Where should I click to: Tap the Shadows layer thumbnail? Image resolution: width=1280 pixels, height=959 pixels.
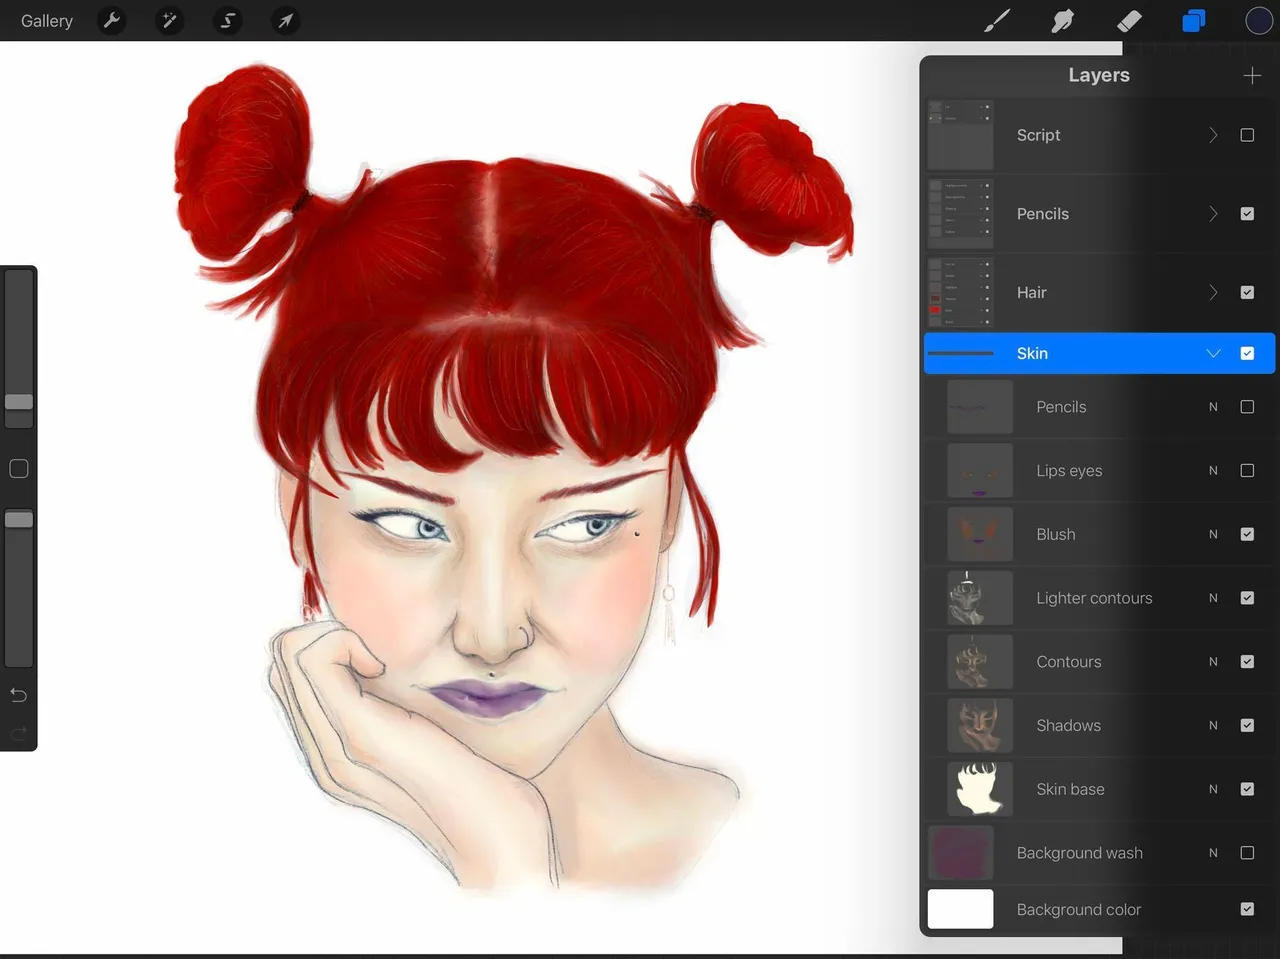pos(980,726)
